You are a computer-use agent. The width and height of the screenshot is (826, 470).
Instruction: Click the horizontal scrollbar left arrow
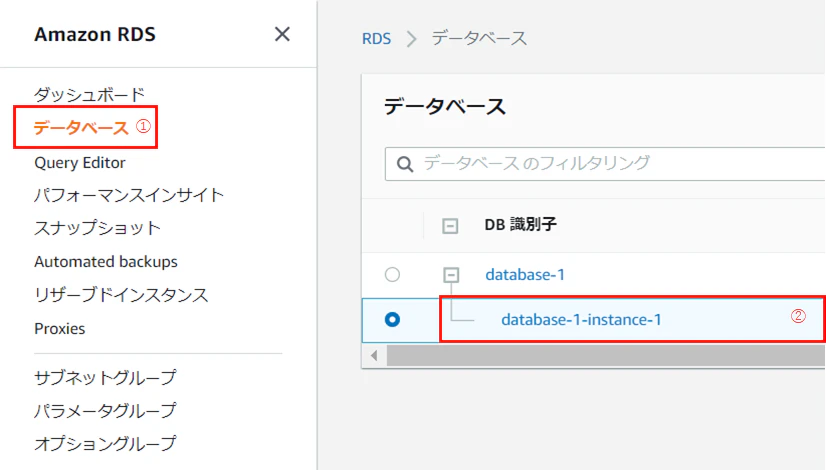pos(374,356)
